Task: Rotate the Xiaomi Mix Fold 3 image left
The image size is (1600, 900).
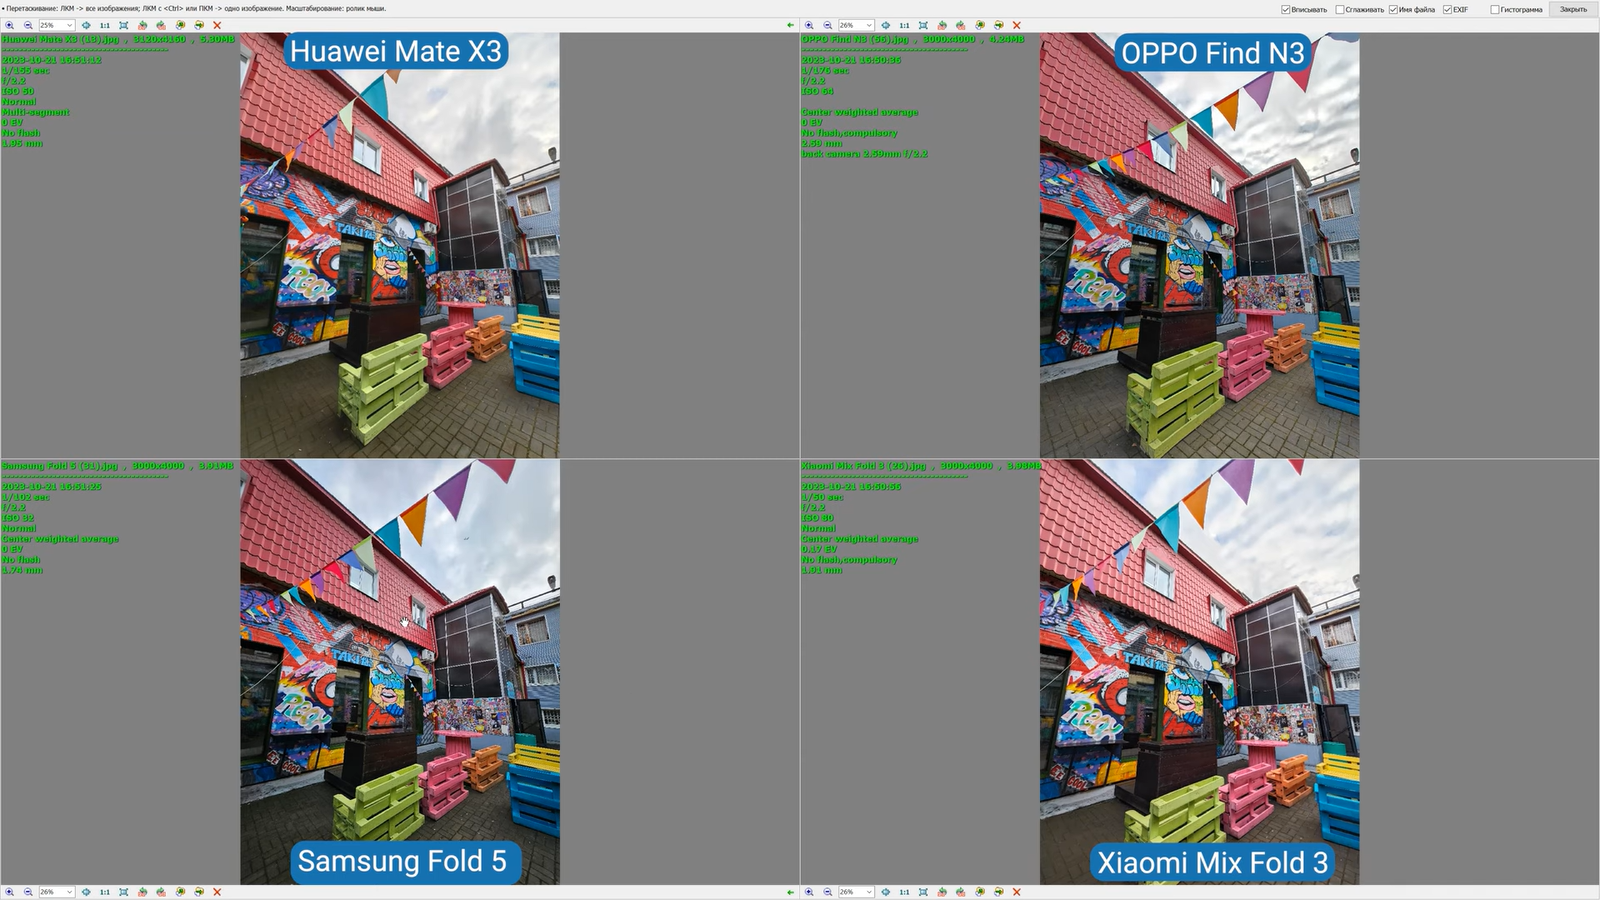Action: 943,892
